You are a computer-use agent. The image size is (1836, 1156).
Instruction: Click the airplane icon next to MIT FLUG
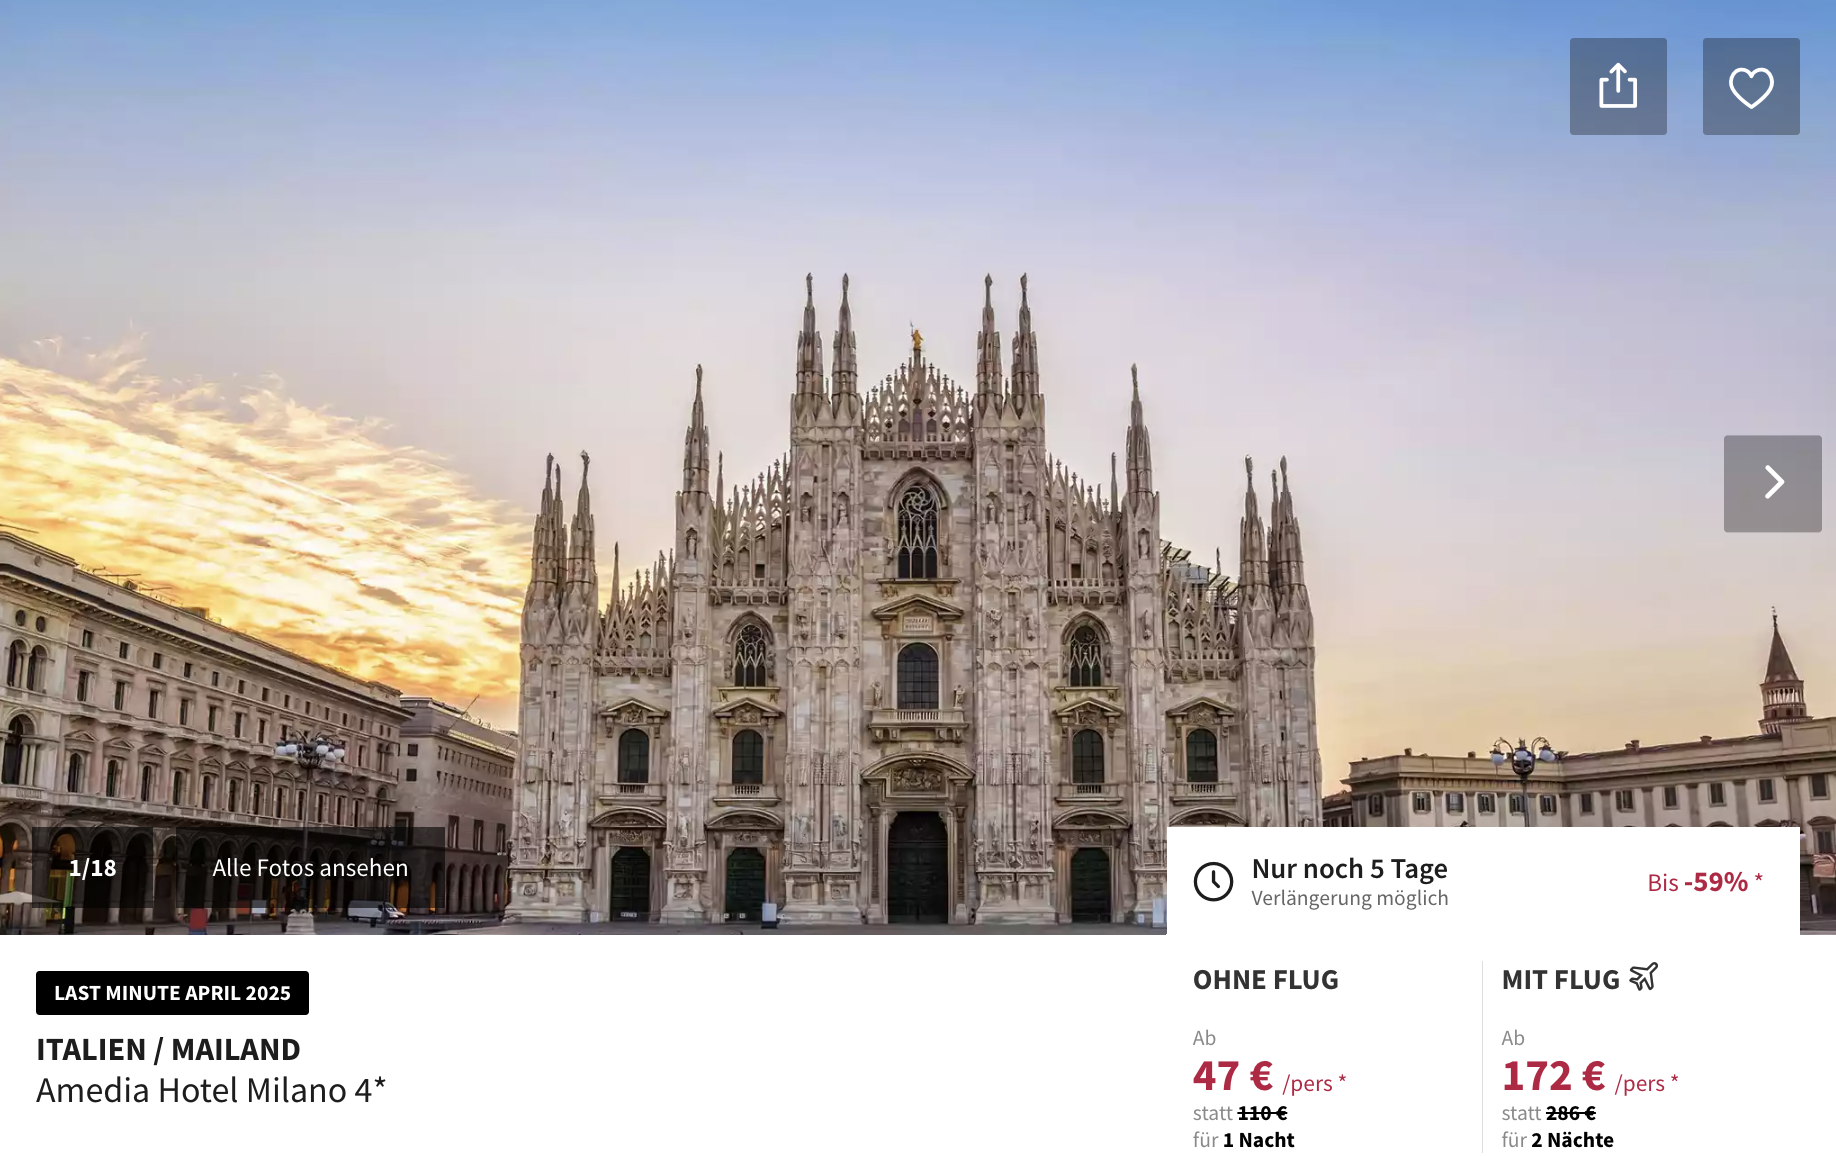pyautogui.click(x=1644, y=977)
